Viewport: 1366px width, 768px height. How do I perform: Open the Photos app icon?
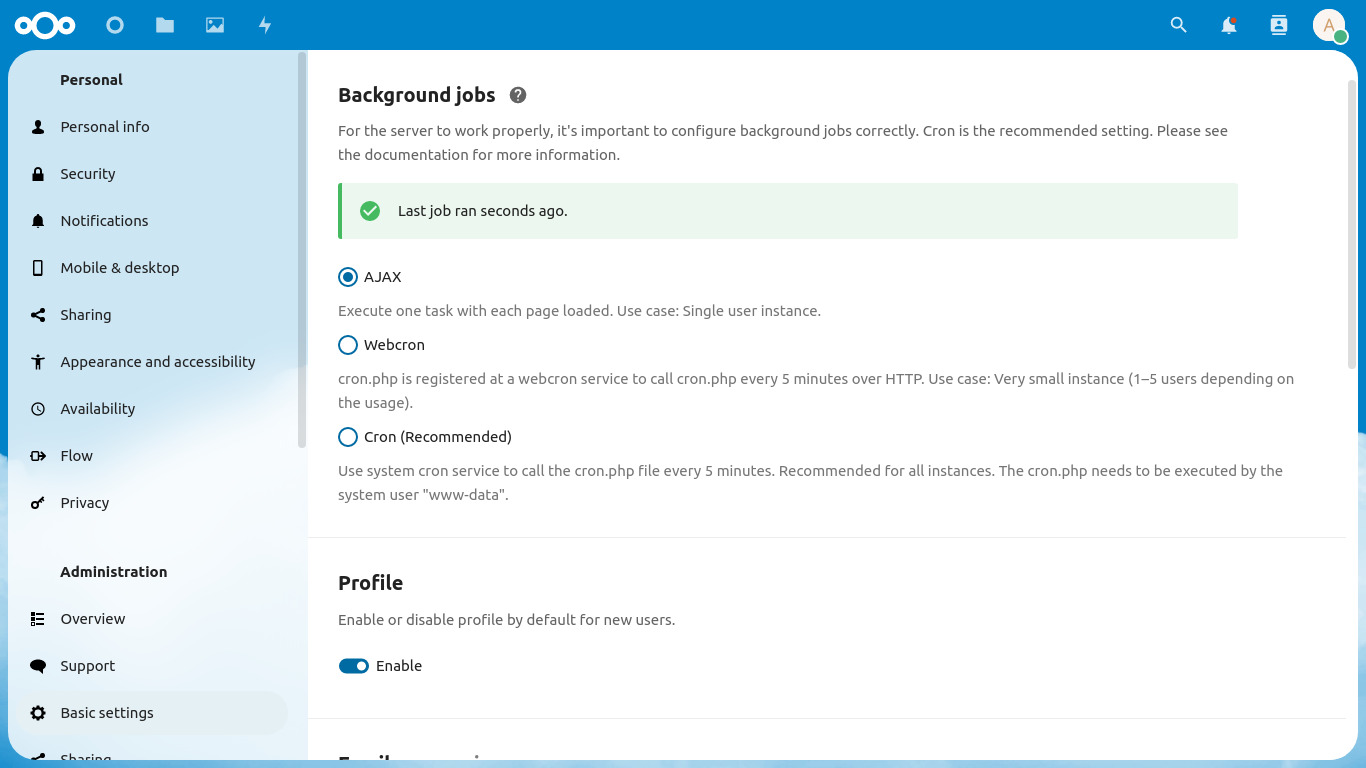click(215, 25)
